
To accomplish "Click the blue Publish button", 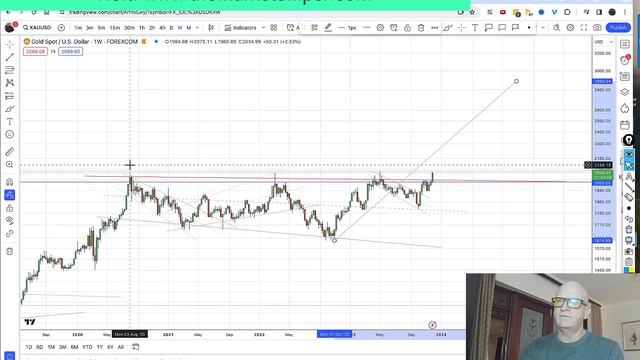I will pyautogui.click(x=618, y=28).
